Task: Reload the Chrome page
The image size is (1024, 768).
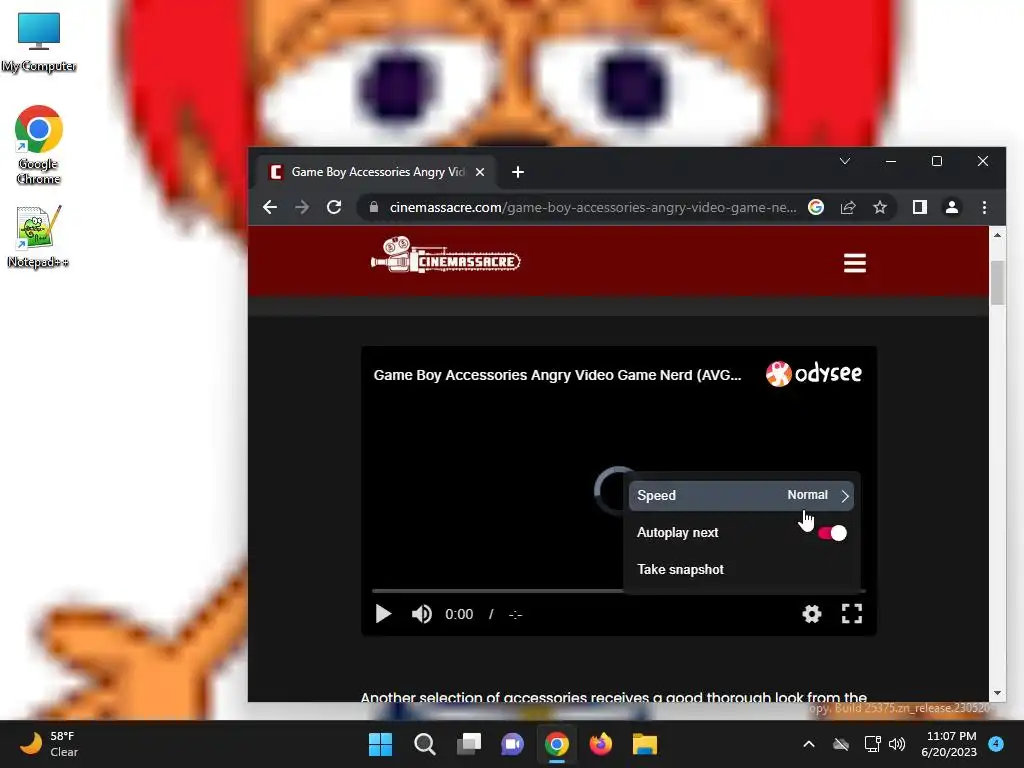Action: coord(334,208)
